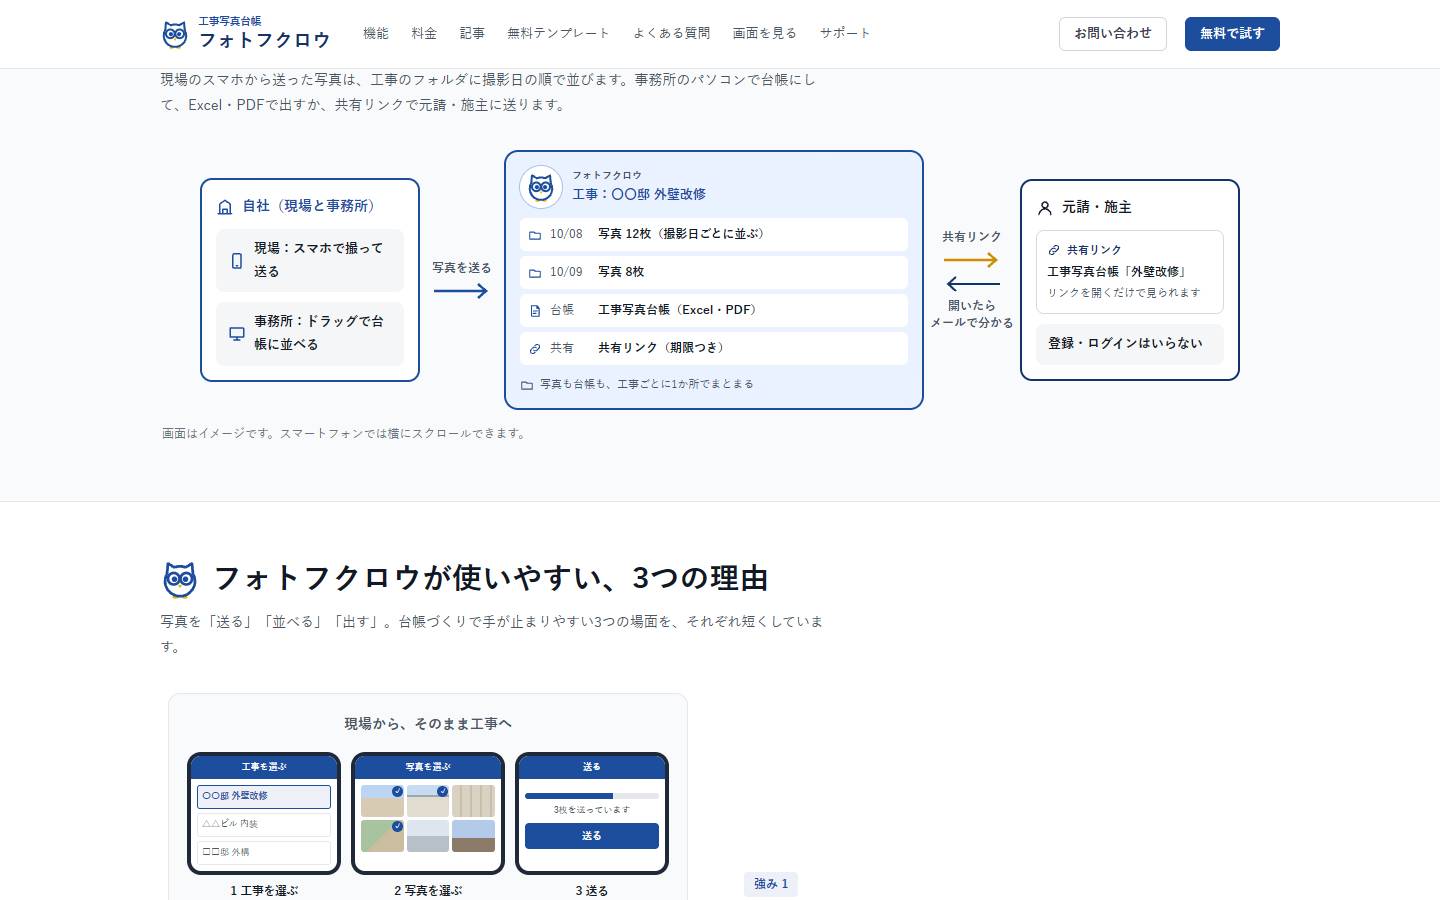The width and height of the screenshot is (1440, 900).
Task: Click the link icon in 共有リンク card
Action: click(1054, 250)
